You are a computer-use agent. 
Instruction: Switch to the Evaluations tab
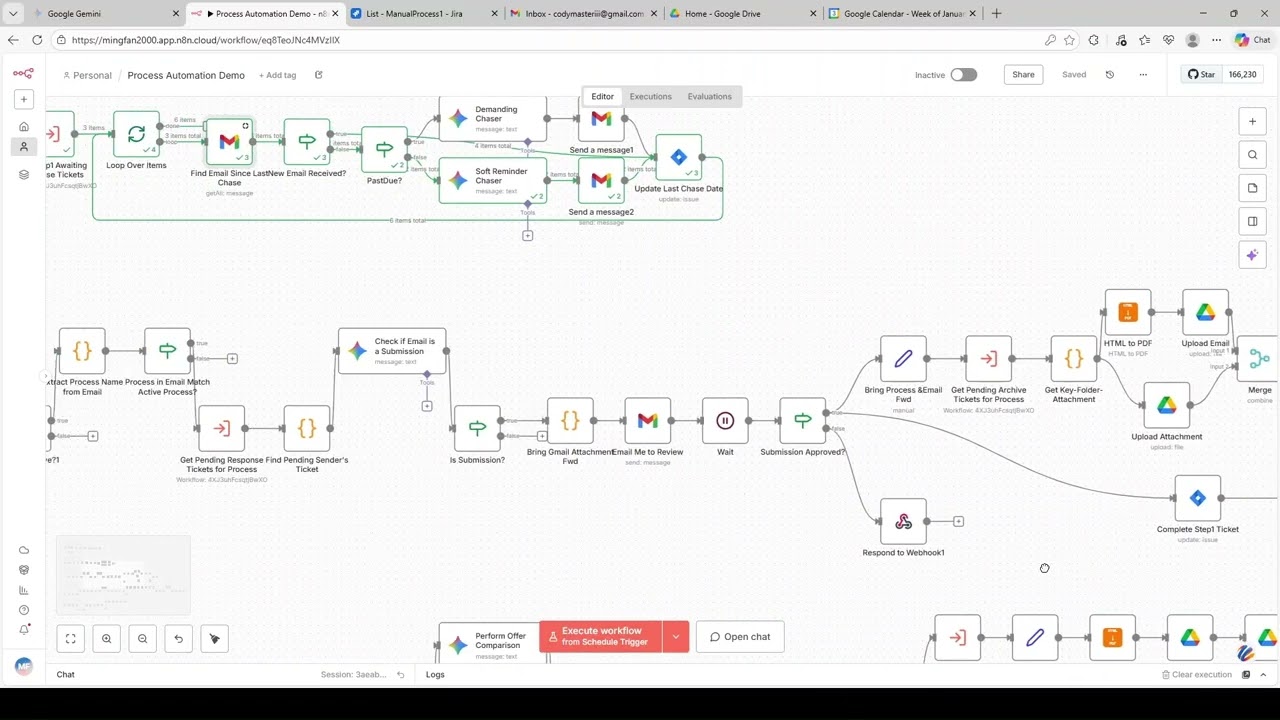tap(709, 96)
